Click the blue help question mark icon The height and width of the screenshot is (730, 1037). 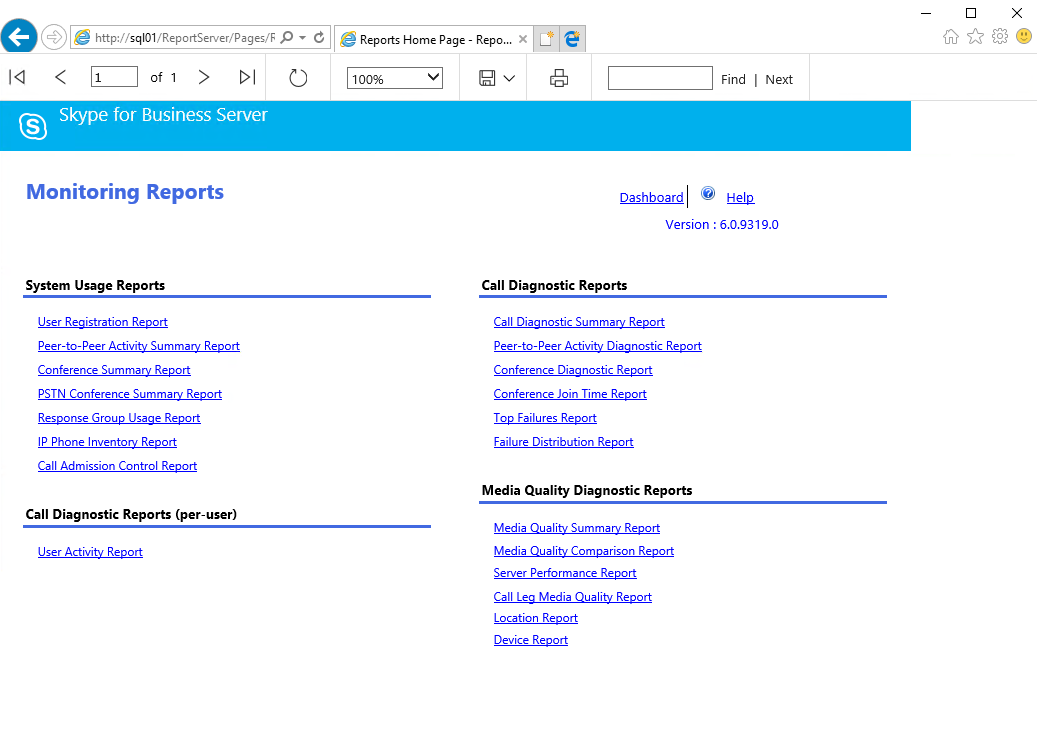(x=708, y=193)
